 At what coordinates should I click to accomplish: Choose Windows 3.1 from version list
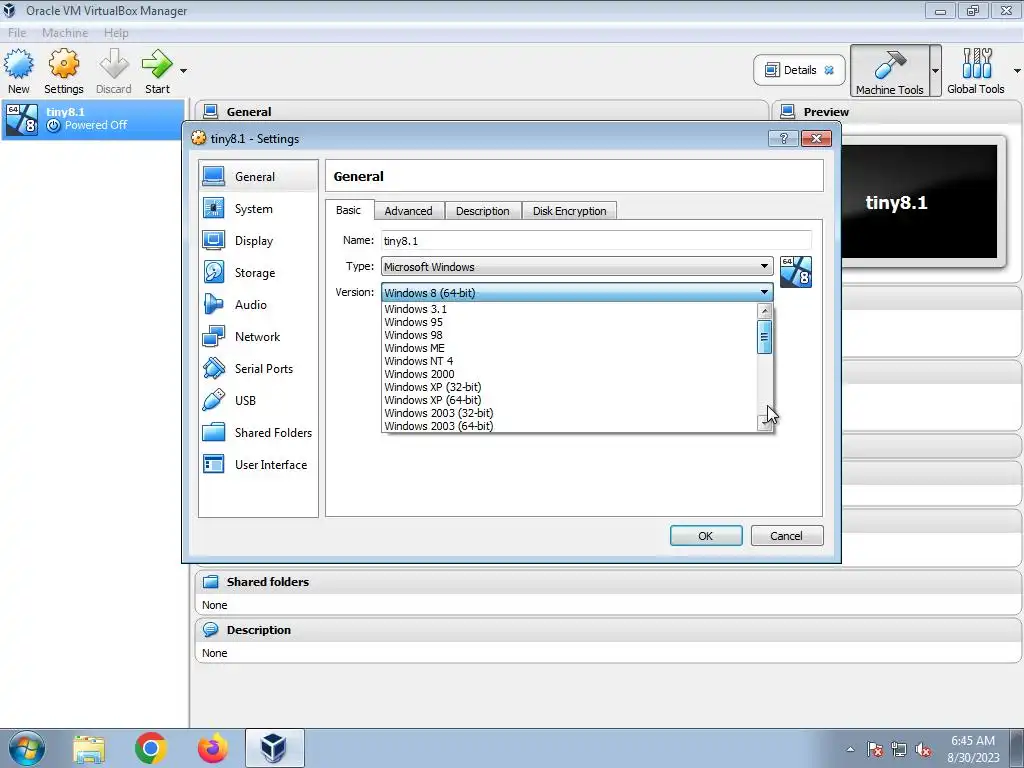click(569, 309)
